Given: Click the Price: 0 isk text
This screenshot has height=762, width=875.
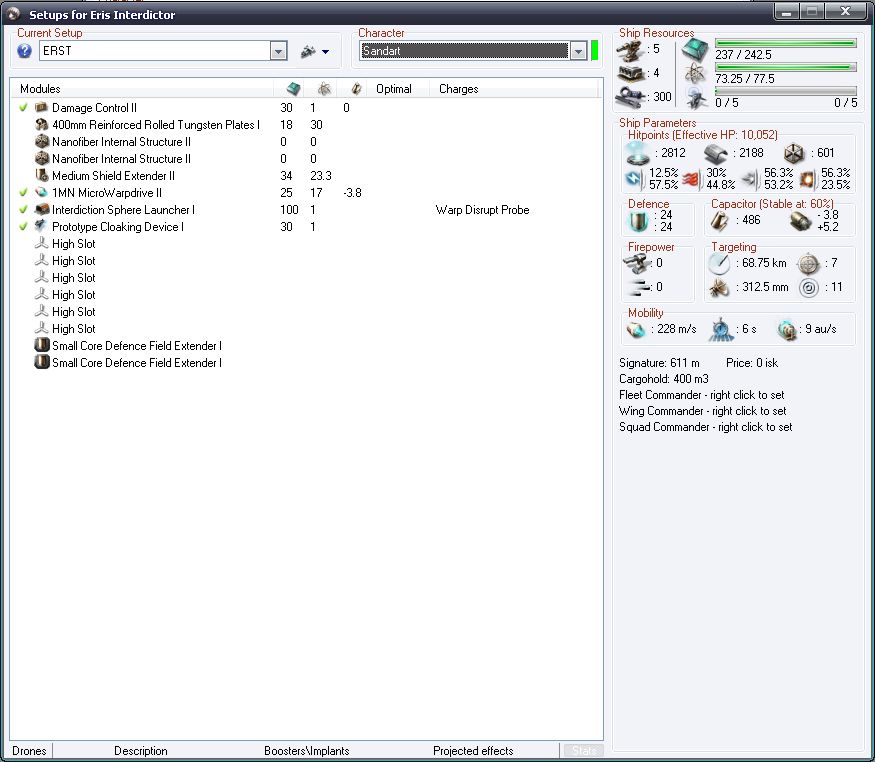Looking at the screenshot, I should point(752,363).
